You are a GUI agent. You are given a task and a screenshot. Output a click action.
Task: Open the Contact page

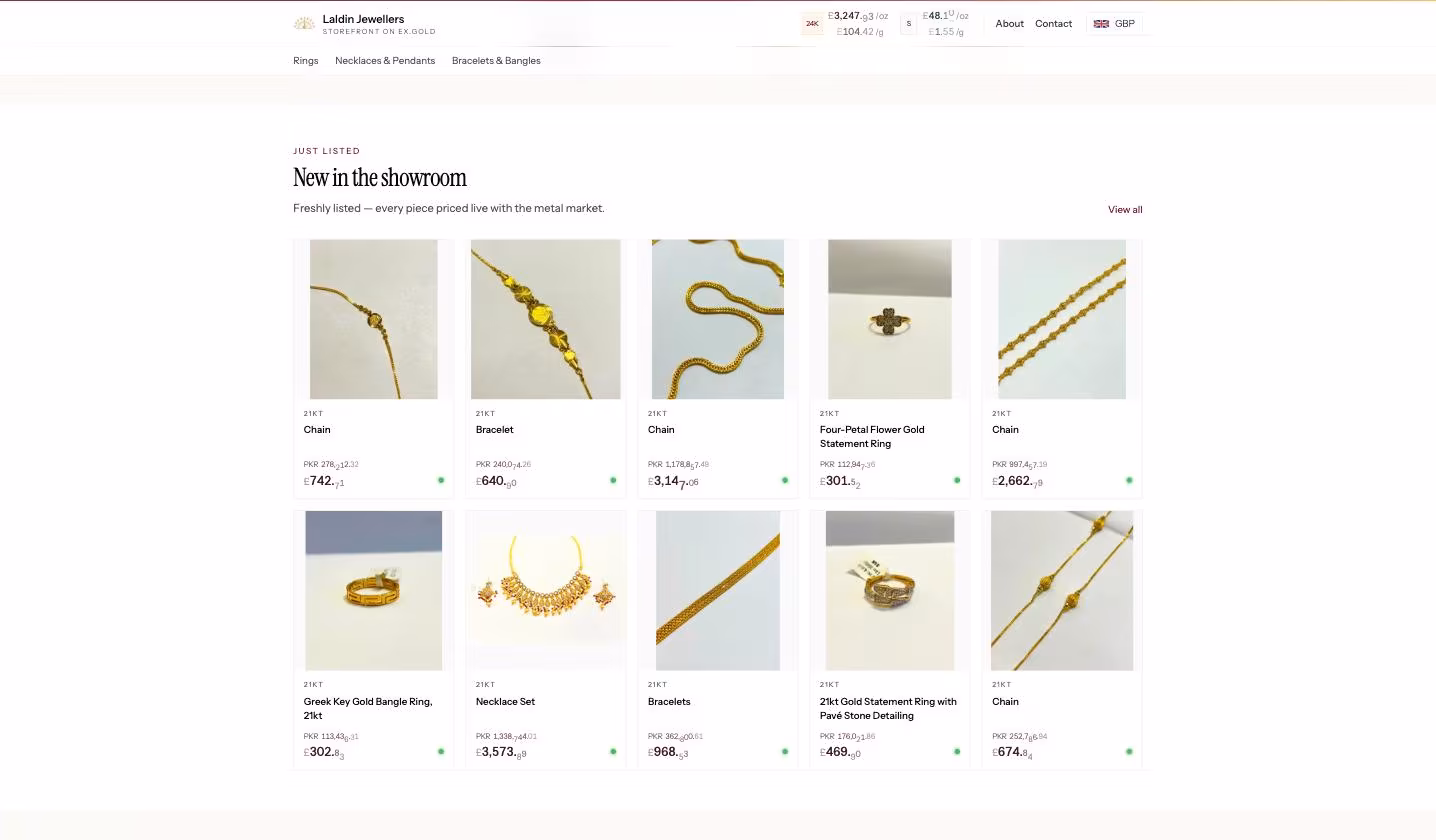1053,23
